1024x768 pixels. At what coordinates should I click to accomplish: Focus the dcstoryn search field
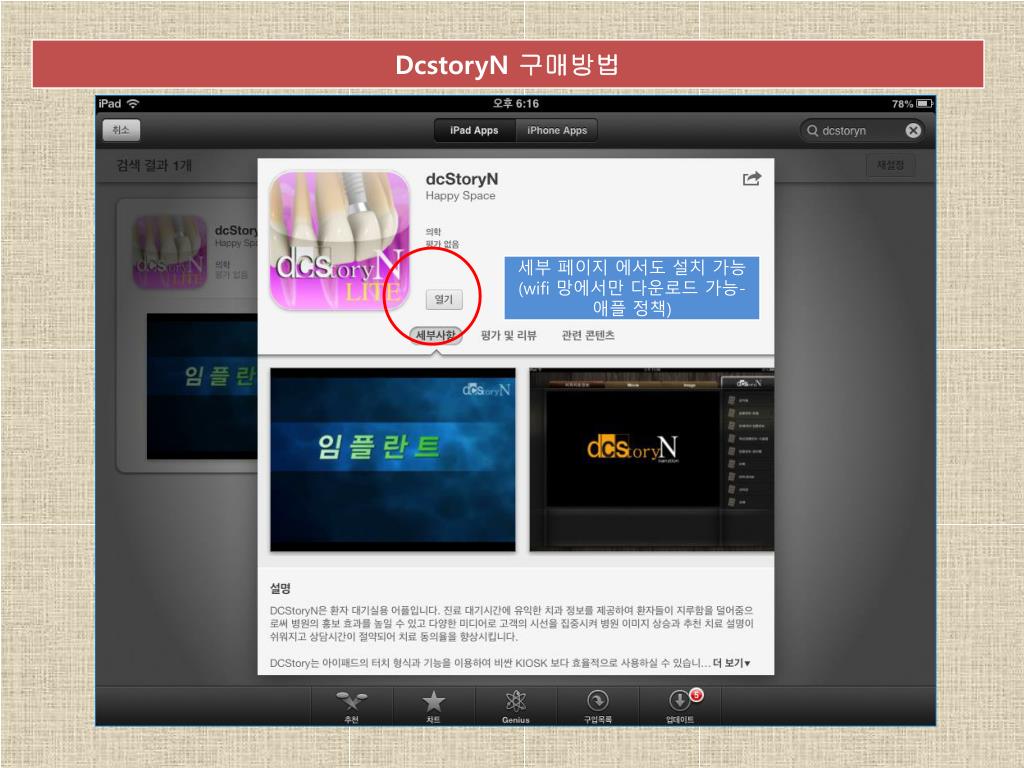862,131
